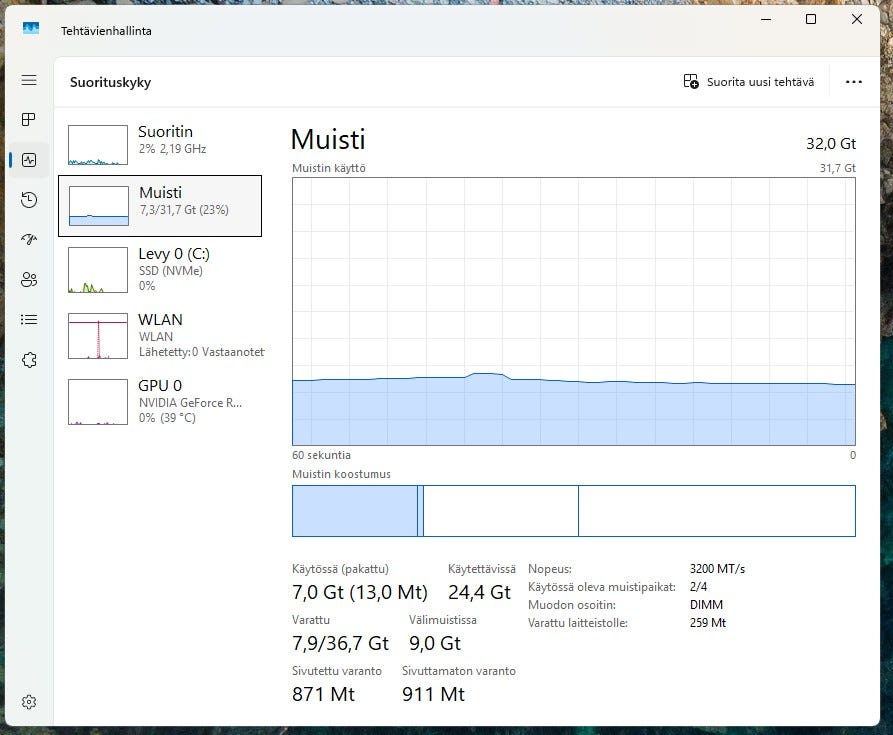Select the GPU 0 performance item
This screenshot has width=893, height=735.
(x=160, y=402)
